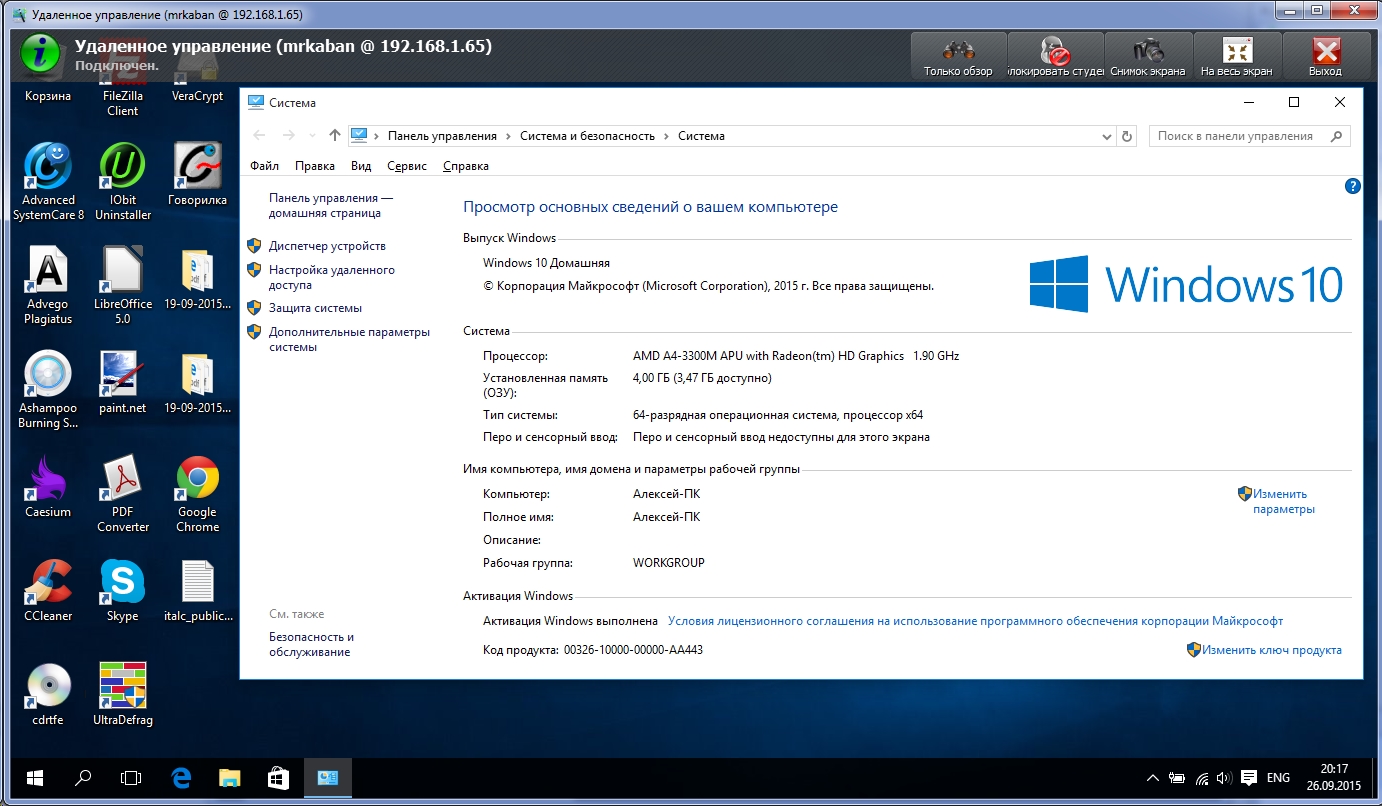Click the control panel search field
The image size is (1382, 806).
click(1249, 136)
